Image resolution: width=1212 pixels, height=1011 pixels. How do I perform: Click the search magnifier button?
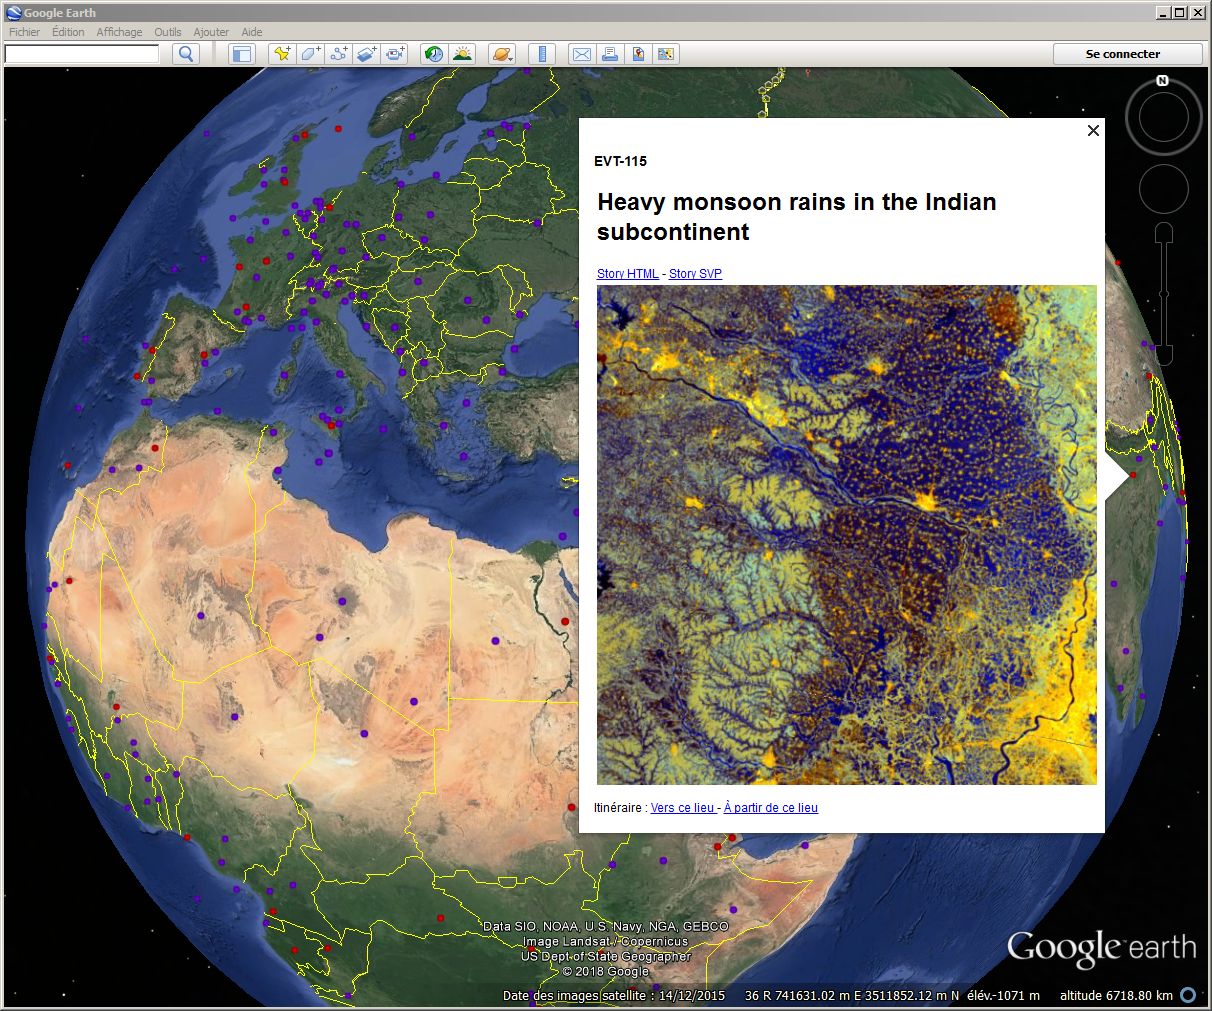[x=185, y=54]
